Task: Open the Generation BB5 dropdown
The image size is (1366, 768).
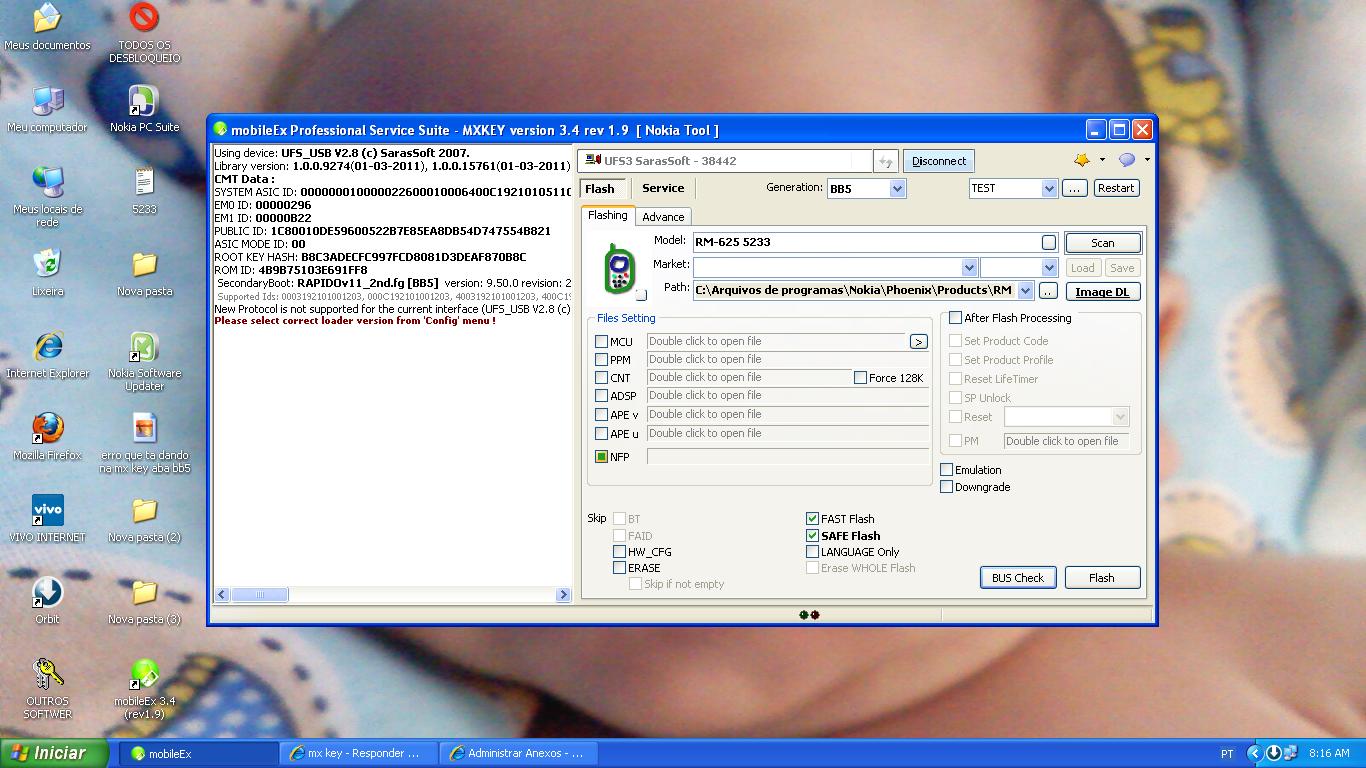Action: click(x=897, y=188)
